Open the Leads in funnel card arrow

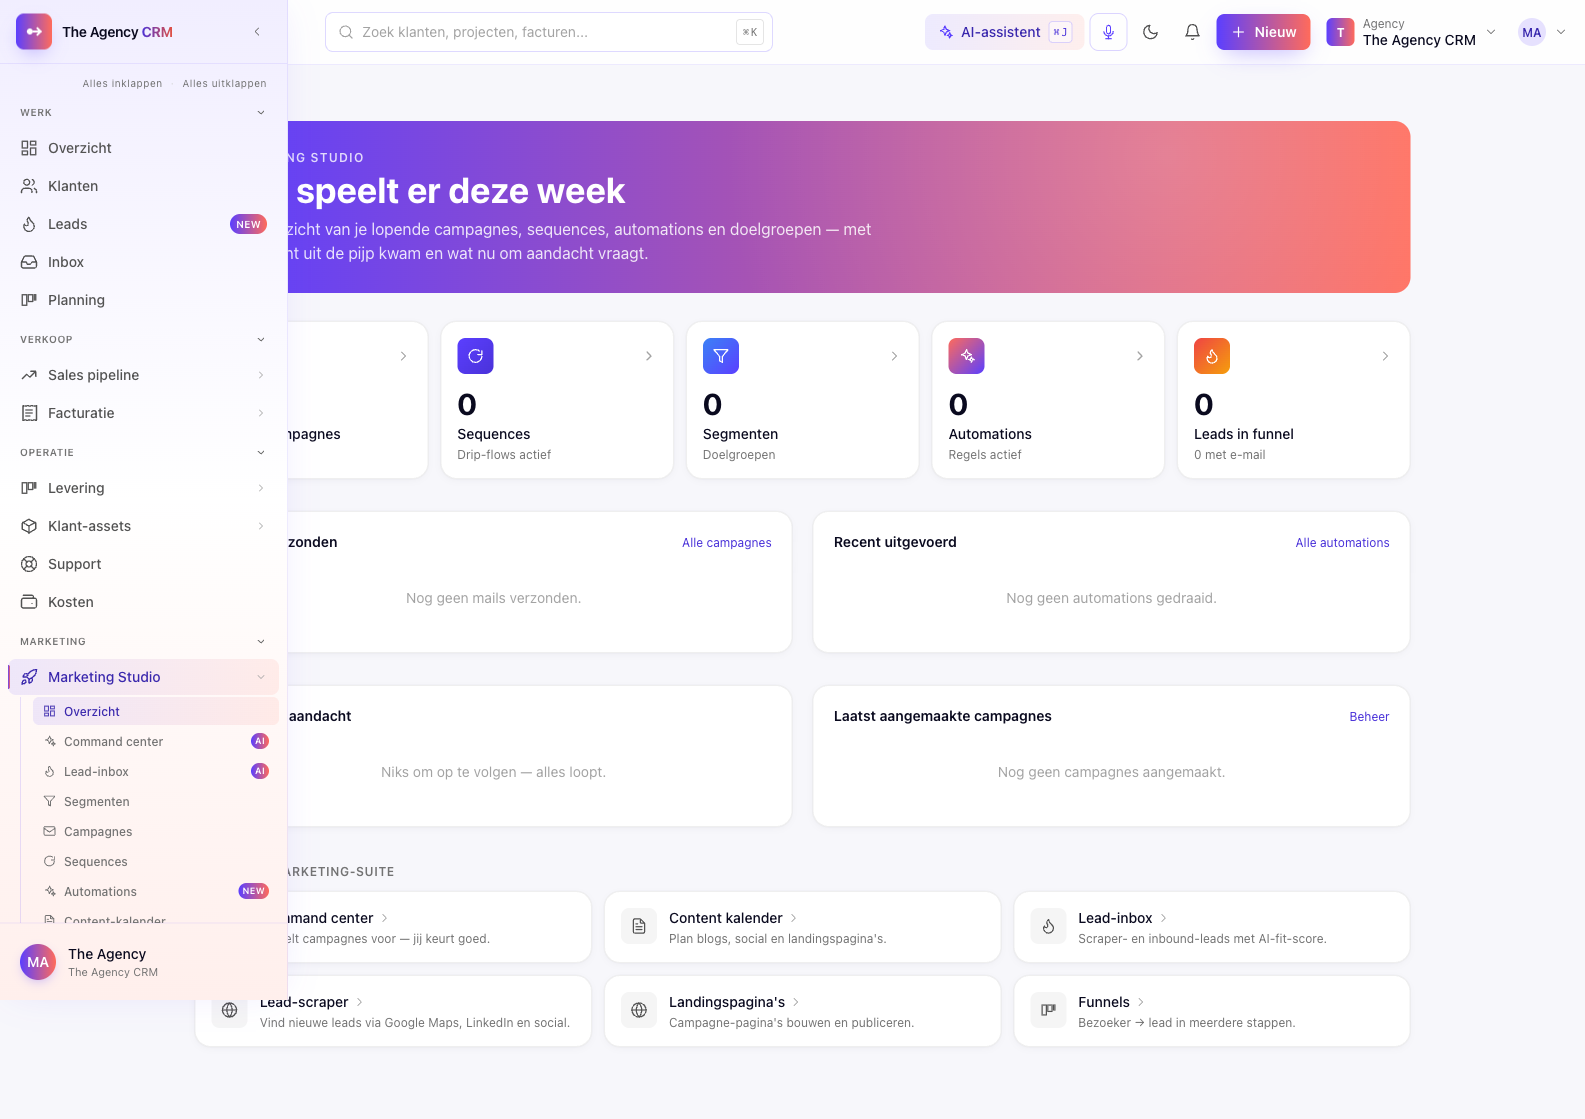[1385, 356]
